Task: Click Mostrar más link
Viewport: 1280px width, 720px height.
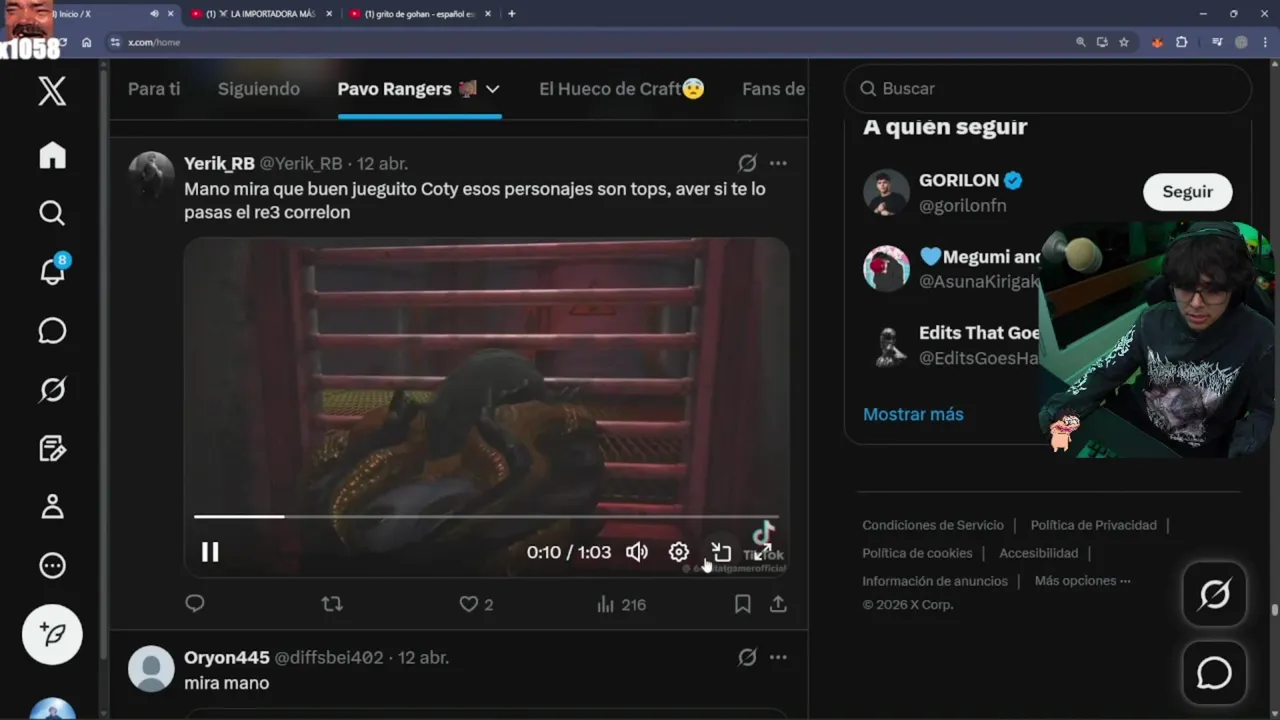Action: [x=913, y=414]
